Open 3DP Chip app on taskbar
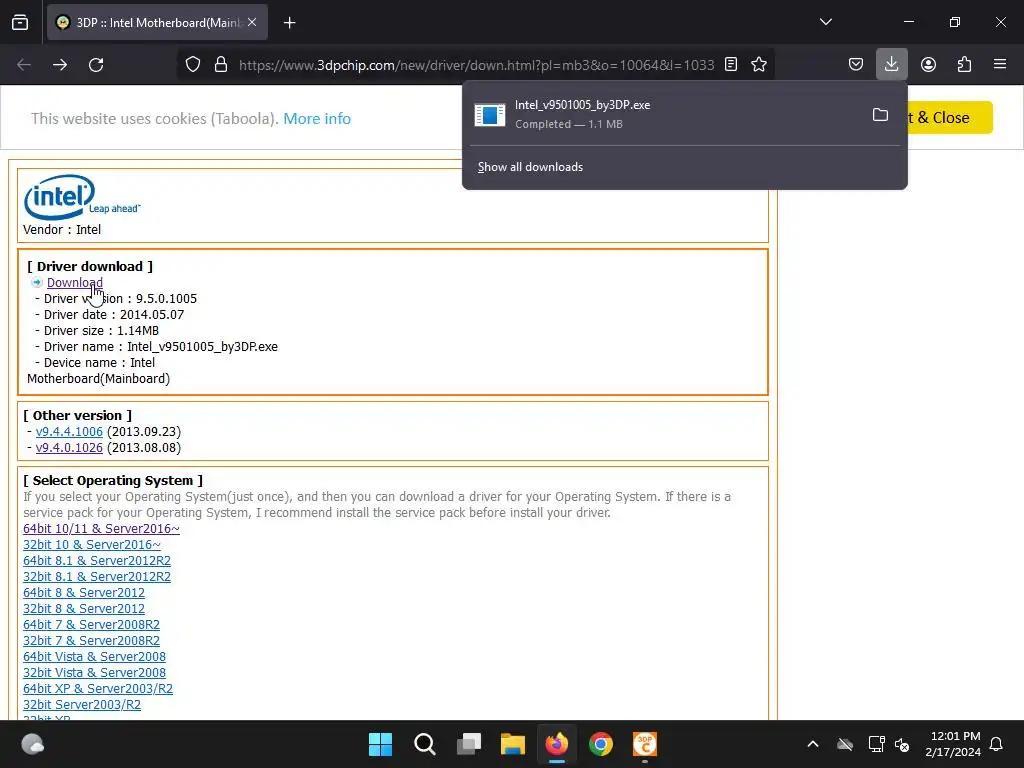The image size is (1024, 768). pyautogui.click(x=645, y=744)
